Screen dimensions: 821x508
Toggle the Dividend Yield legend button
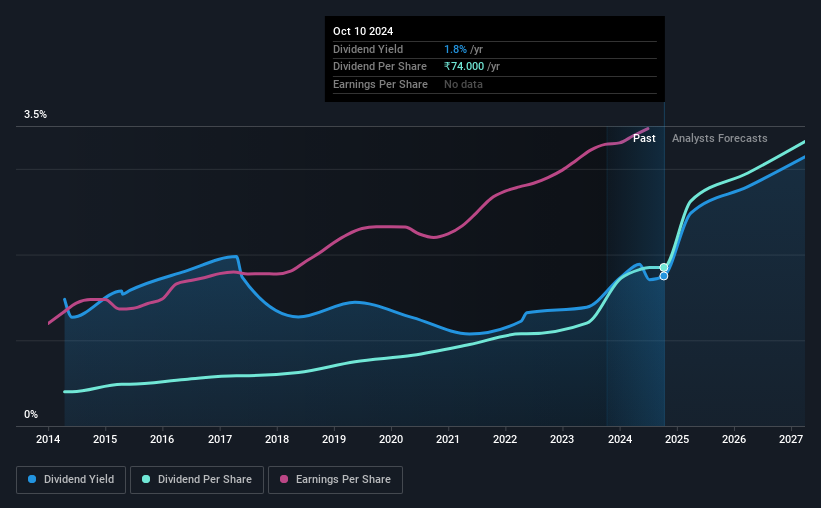[x=71, y=480]
